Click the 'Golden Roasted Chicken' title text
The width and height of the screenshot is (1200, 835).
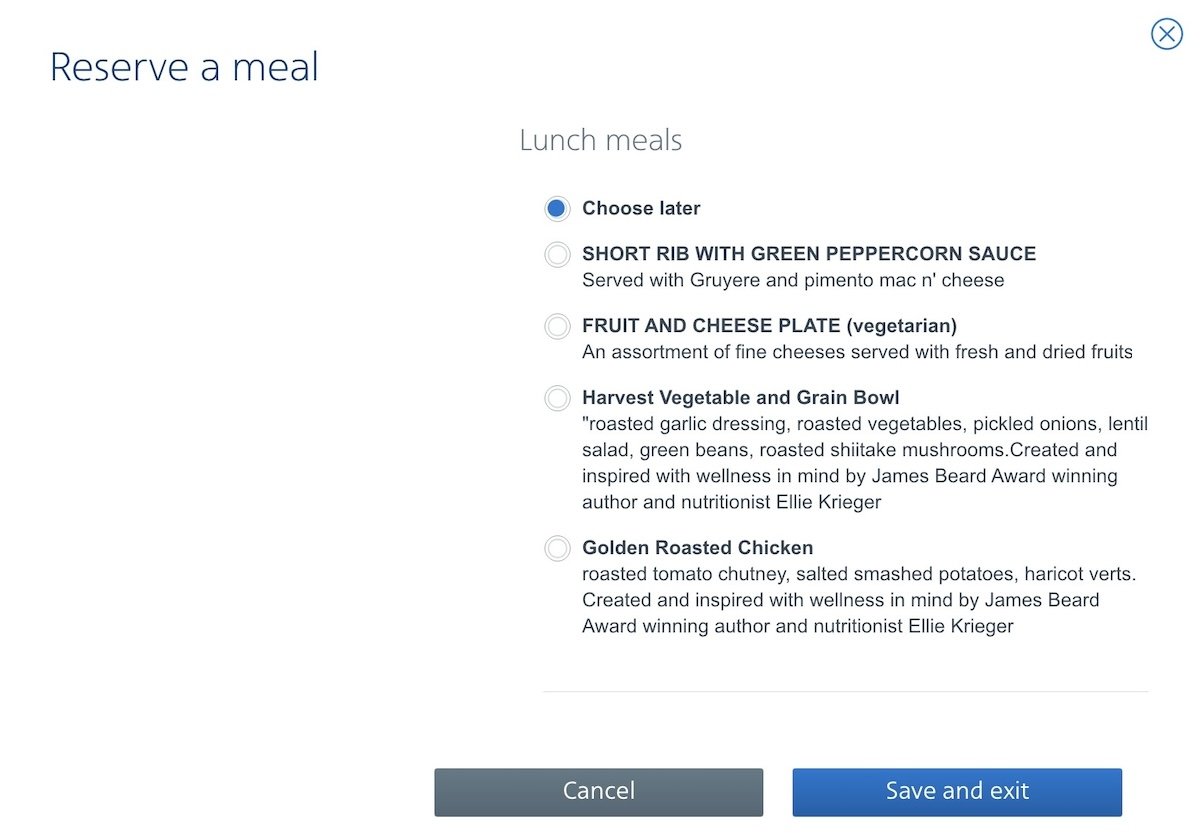(x=698, y=548)
